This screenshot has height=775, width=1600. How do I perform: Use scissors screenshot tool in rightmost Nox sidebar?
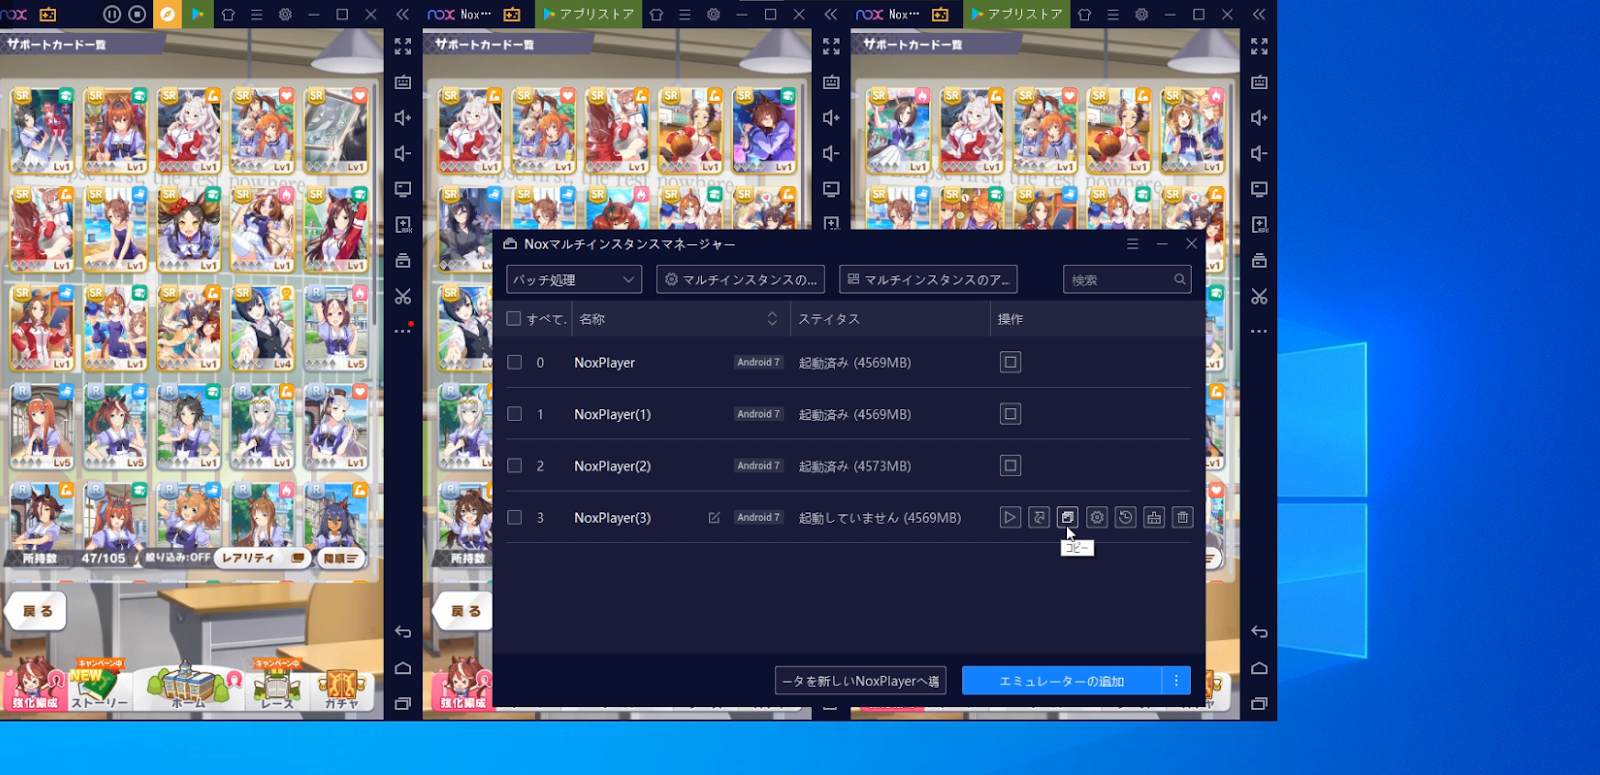tap(1259, 296)
